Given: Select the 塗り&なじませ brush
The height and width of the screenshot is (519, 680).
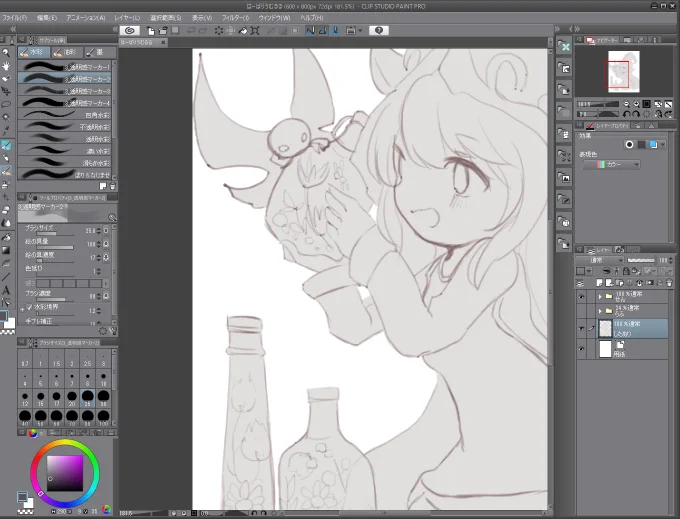Looking at the screenshot, I should (65, 174).
